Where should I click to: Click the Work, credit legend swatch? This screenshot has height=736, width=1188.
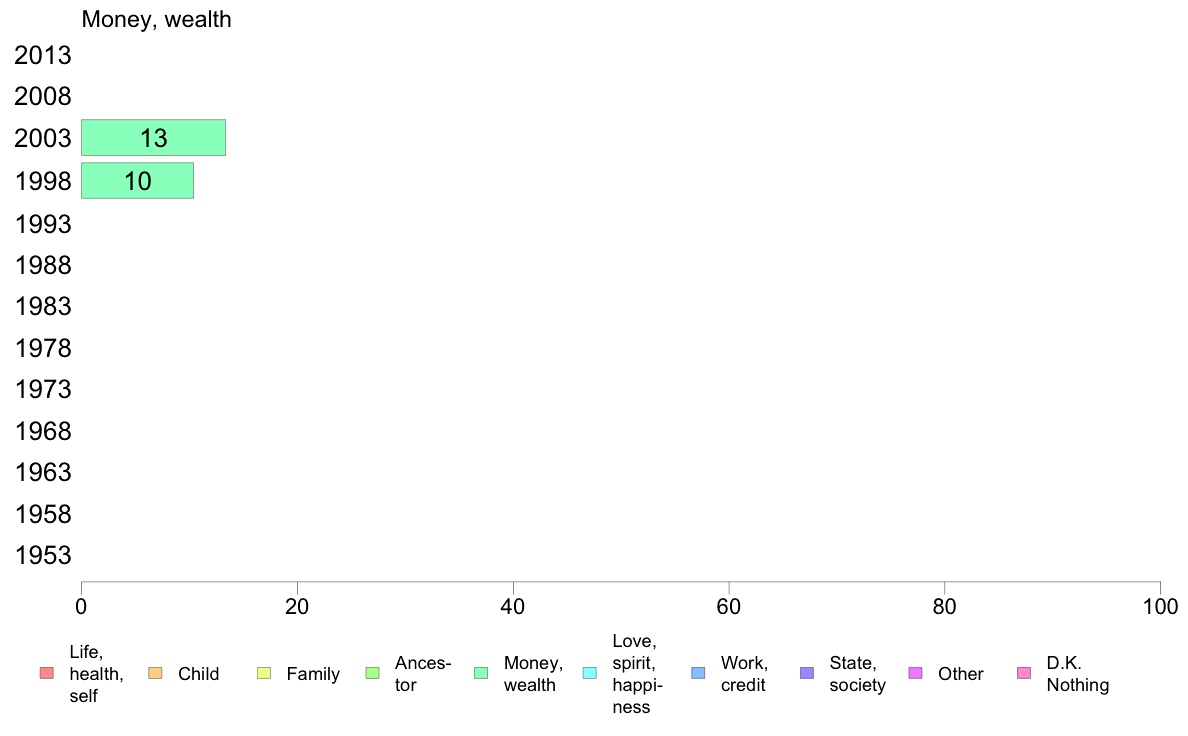699,673
